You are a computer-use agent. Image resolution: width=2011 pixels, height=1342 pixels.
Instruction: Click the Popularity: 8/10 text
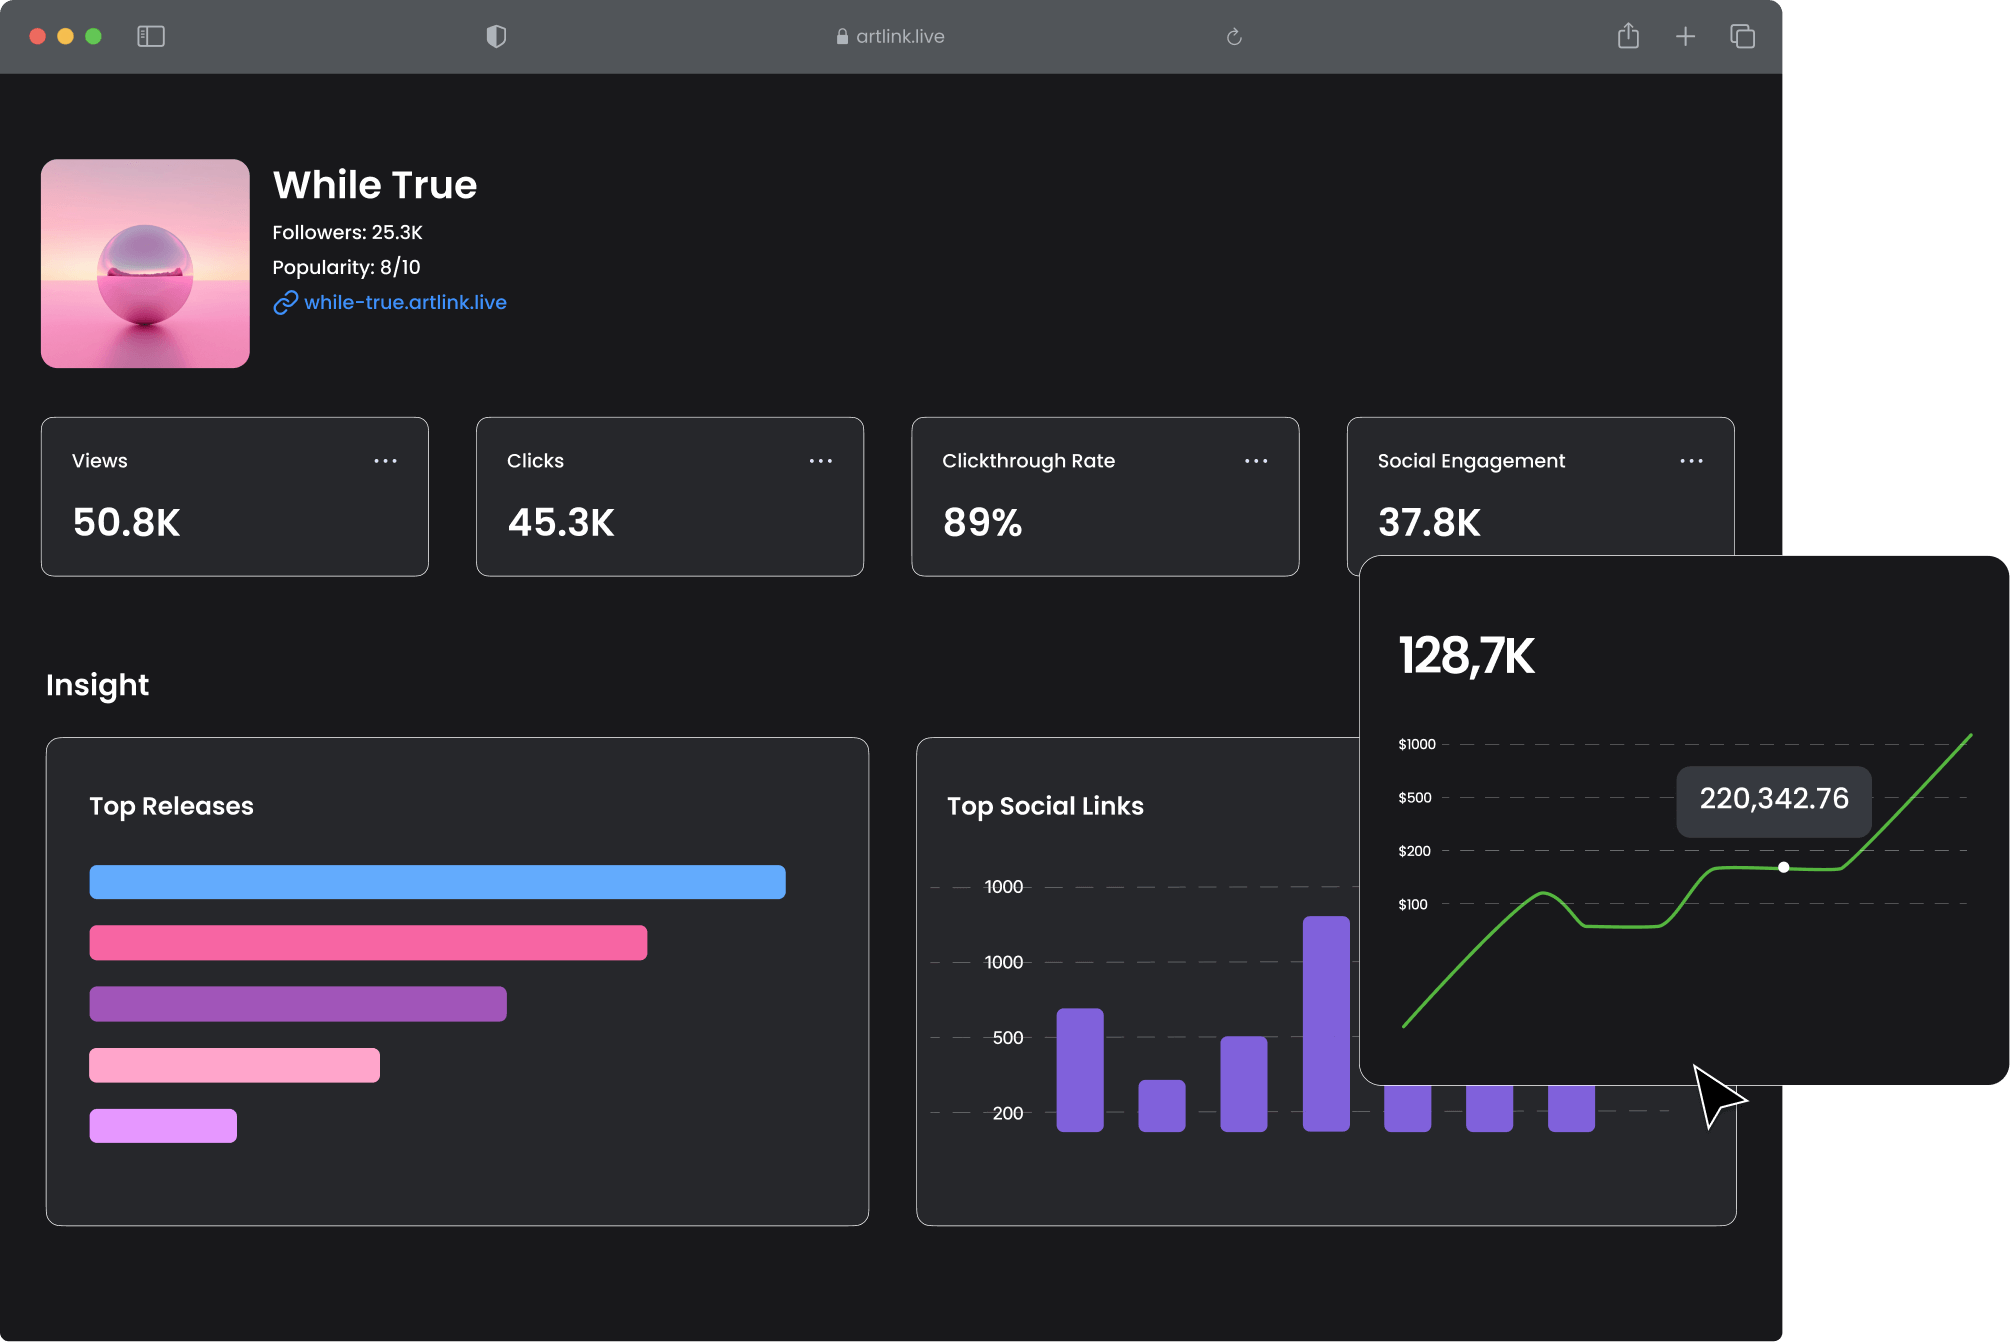(346, 268)
